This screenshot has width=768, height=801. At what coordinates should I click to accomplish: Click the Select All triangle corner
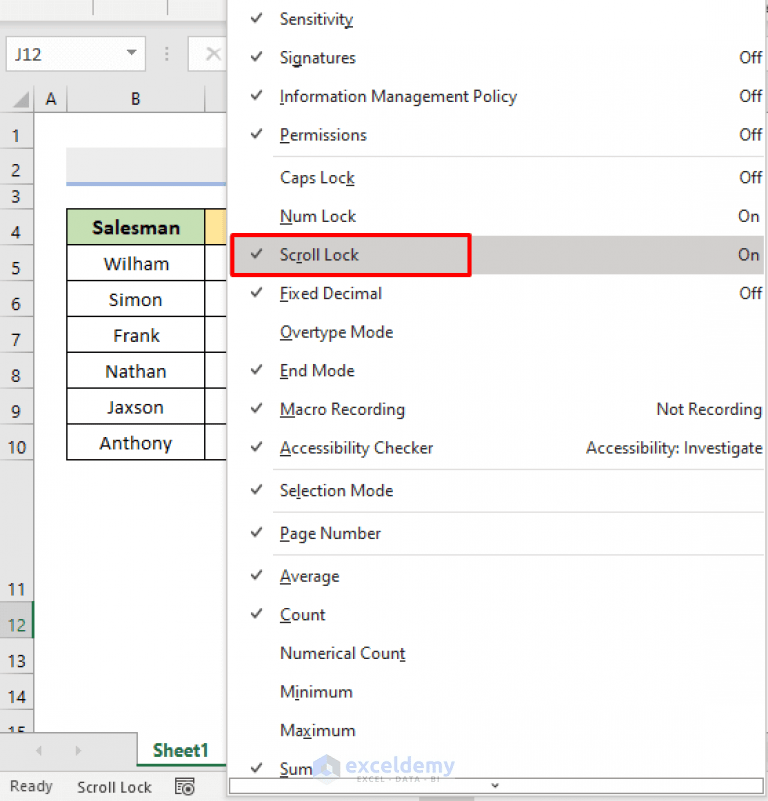pos(20,99)
